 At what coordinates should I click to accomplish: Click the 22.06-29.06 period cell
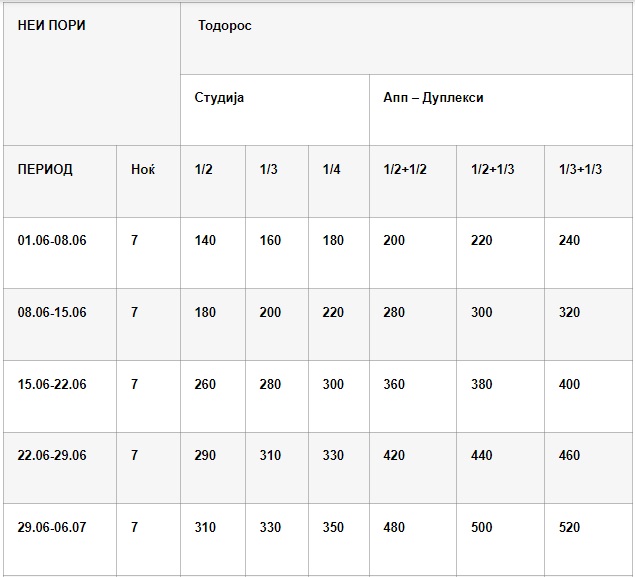point(52,456)
